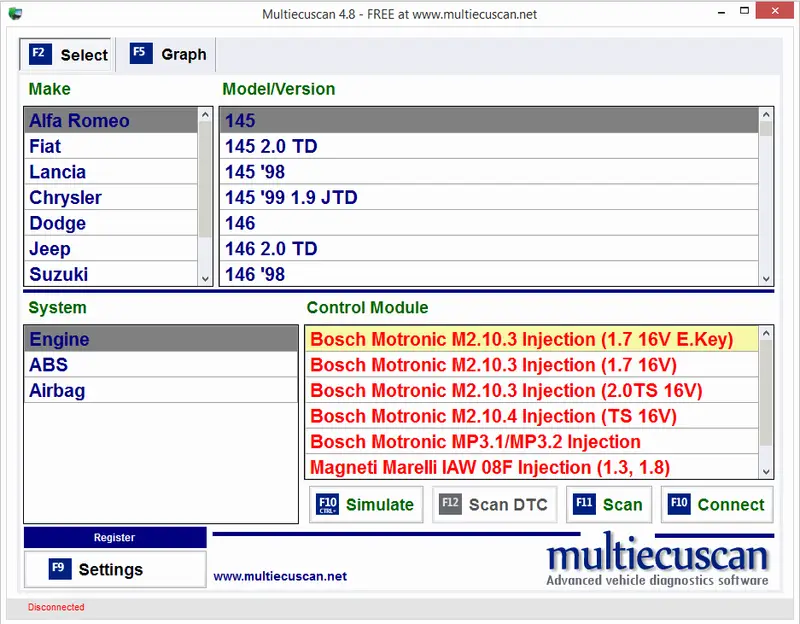Select model 145 '98
This screenshot has width=800, height=624.
click(x=489, y=172)
